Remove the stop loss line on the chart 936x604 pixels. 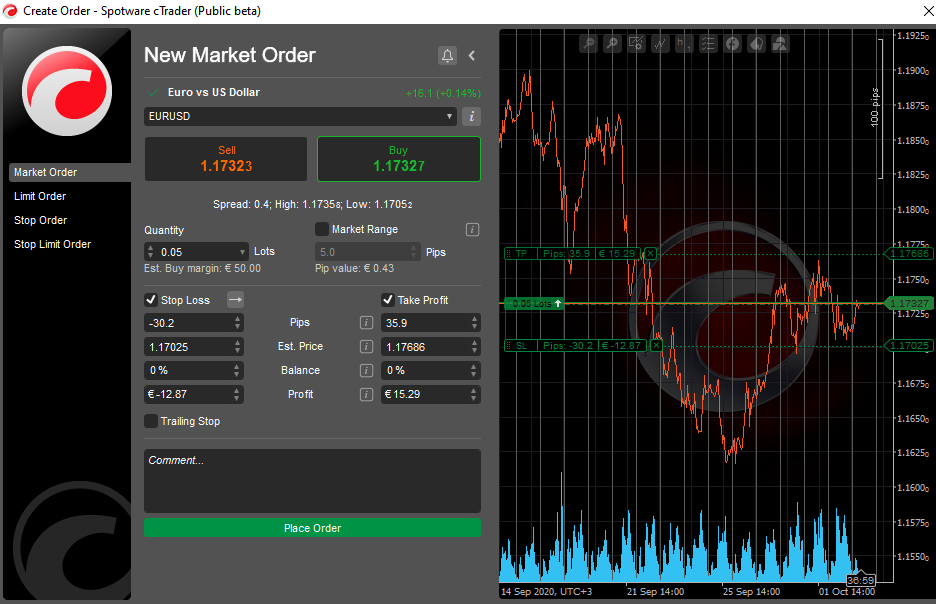click(656, 346)
